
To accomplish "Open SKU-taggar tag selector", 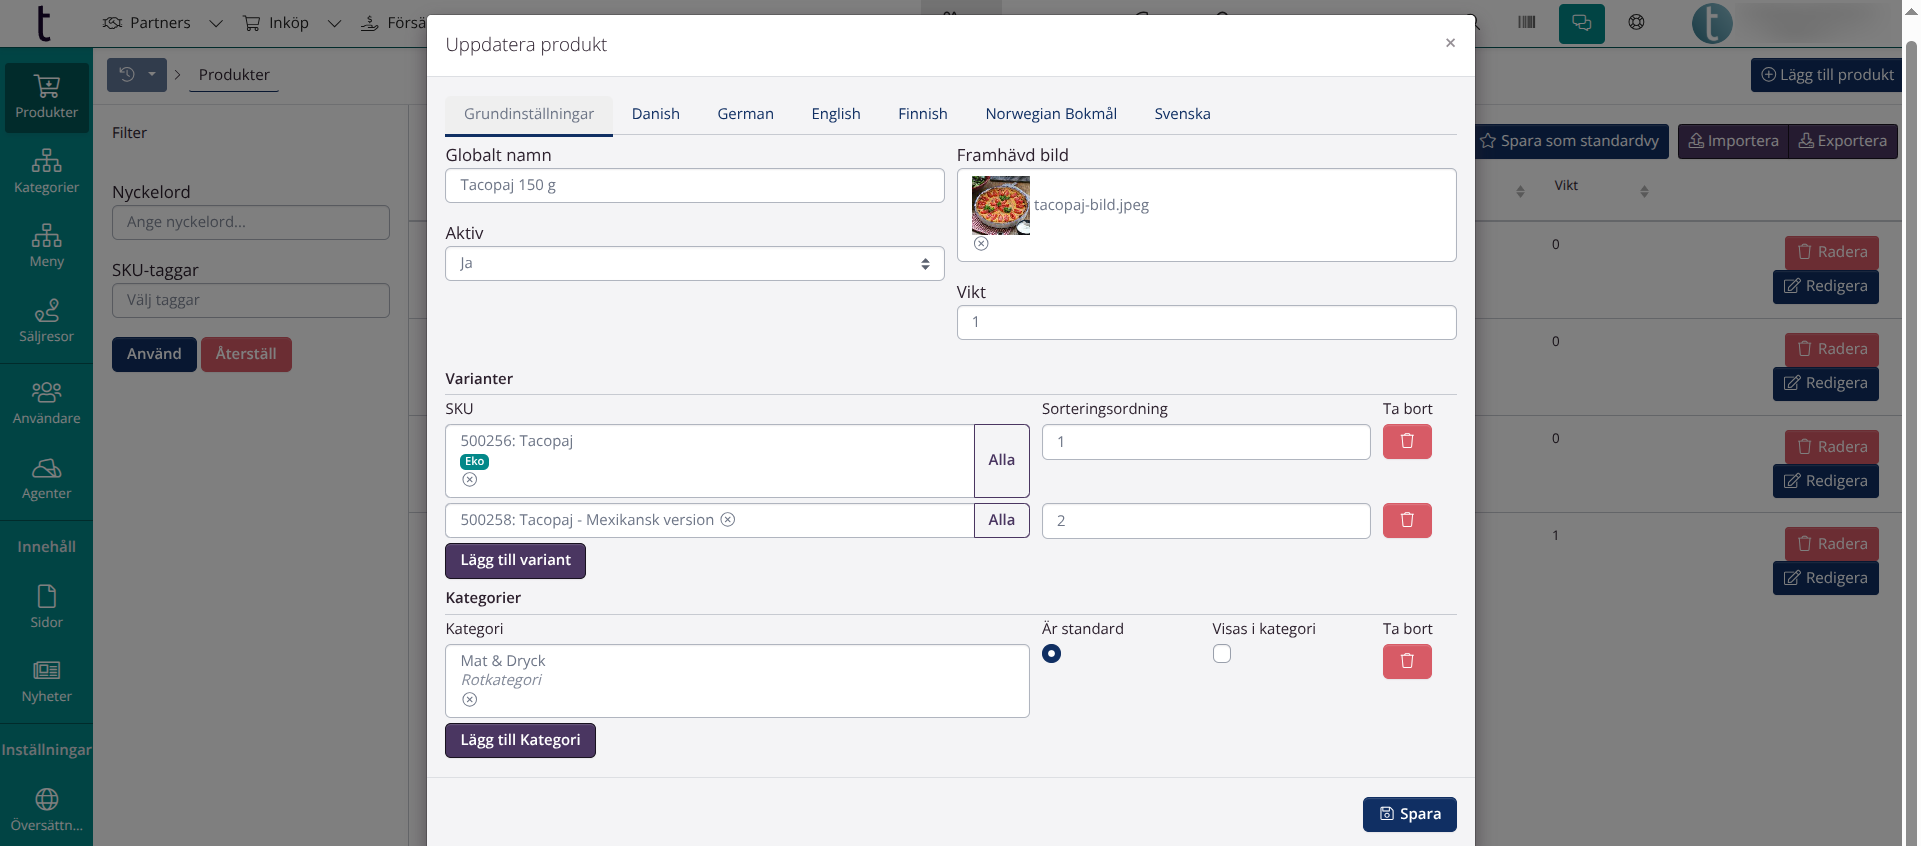I will [251, 300].
